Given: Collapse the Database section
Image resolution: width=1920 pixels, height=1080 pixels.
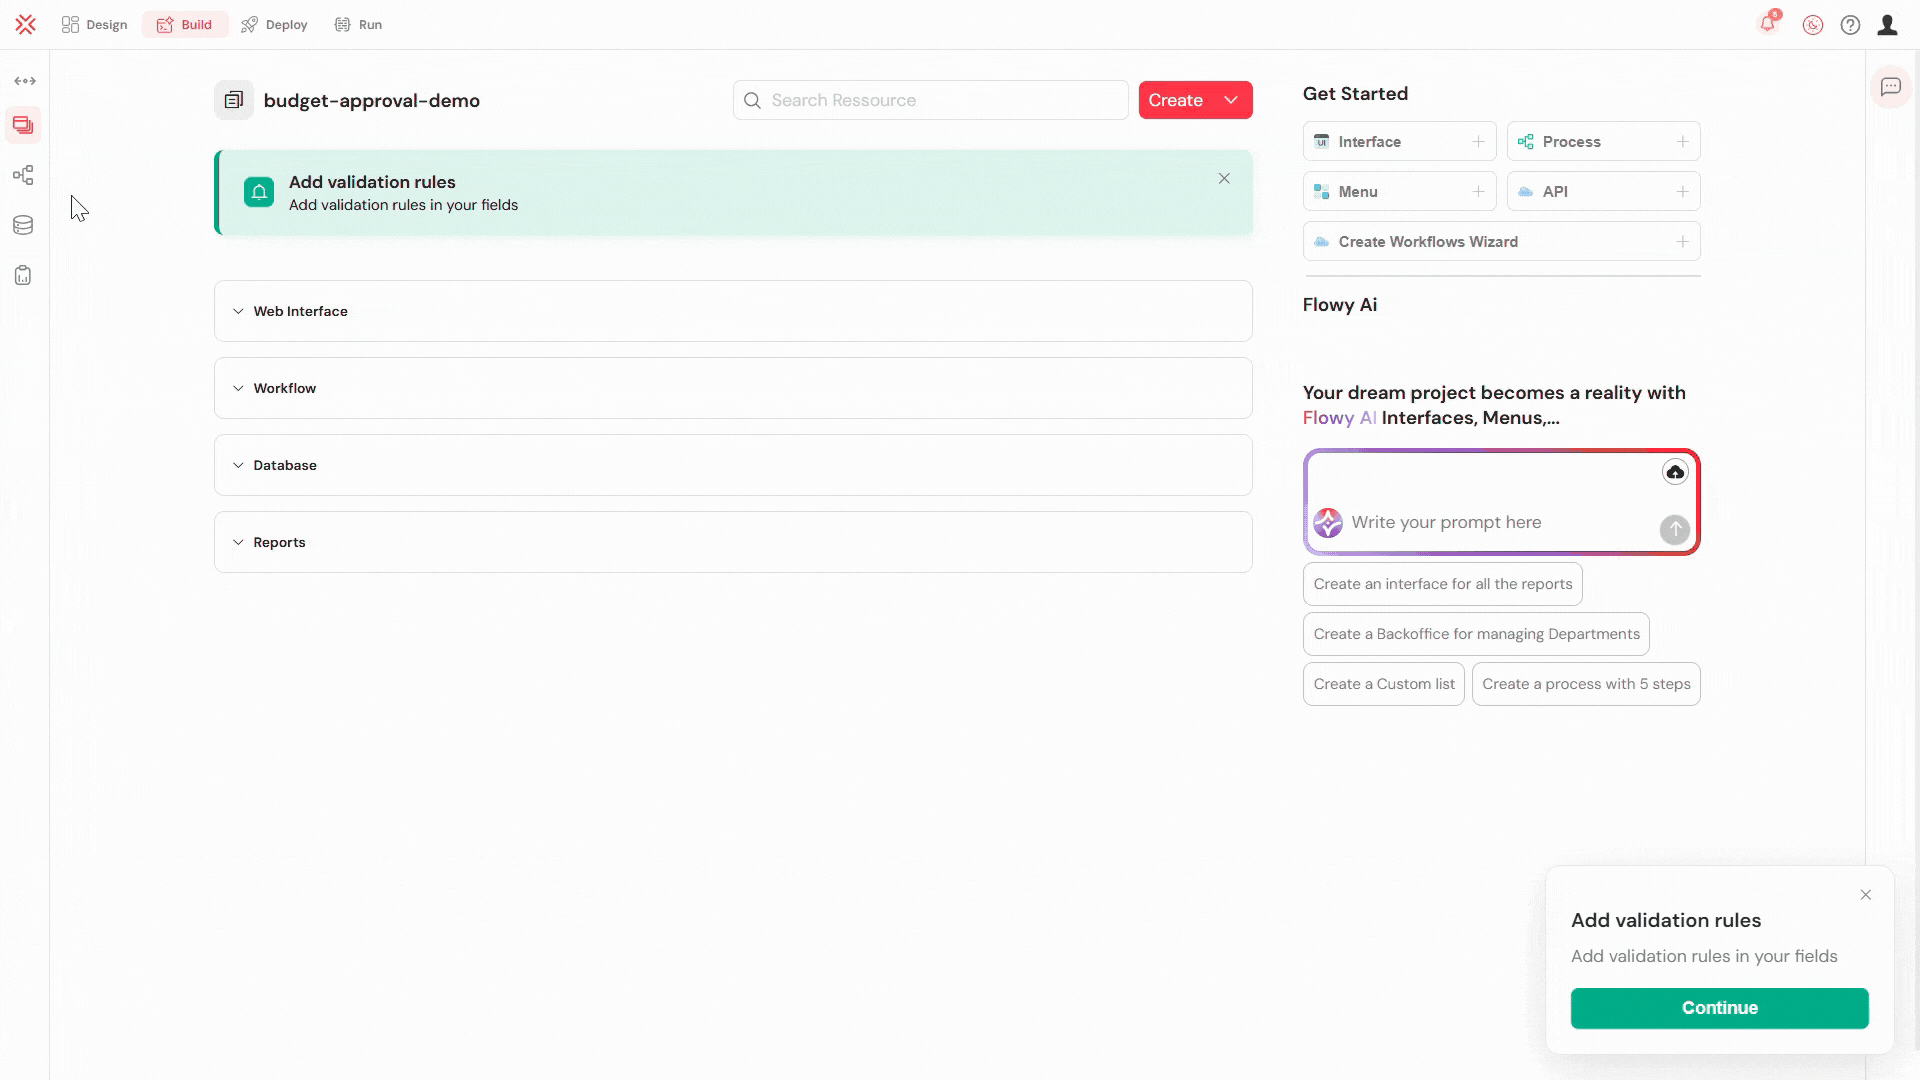Looking at the screenshot, I should (x=237, y=465).
